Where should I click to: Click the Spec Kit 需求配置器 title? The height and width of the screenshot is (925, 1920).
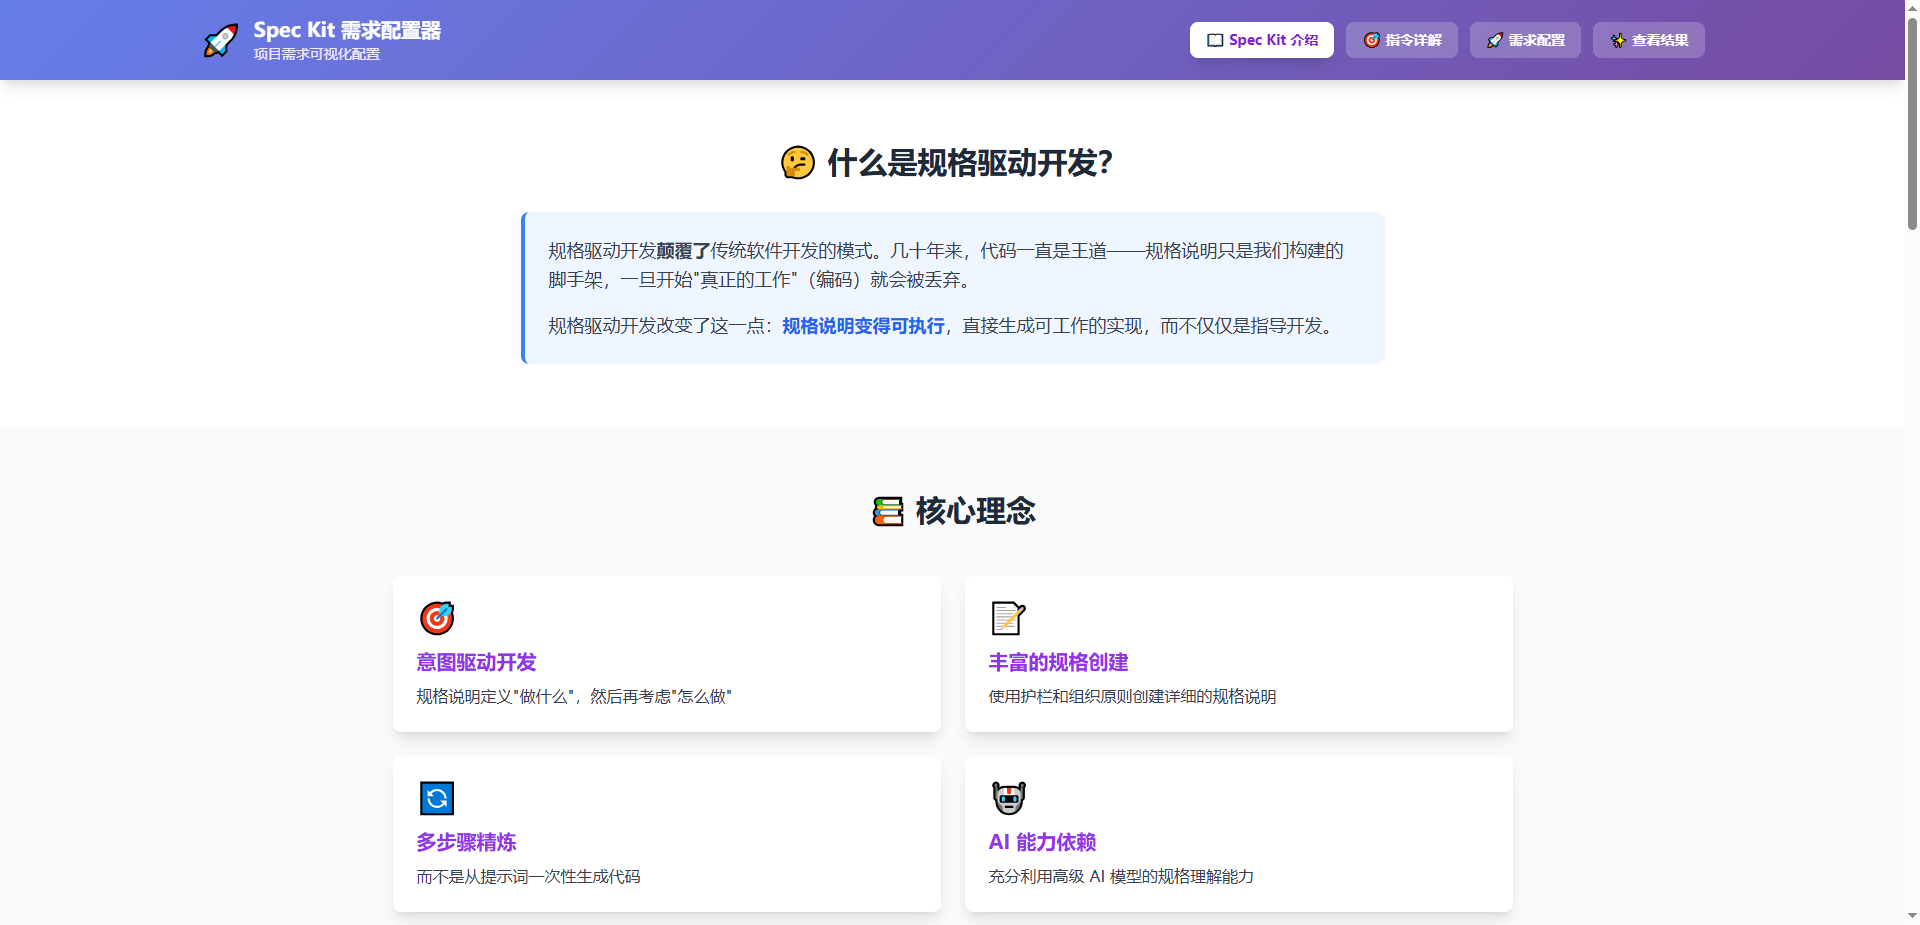347,30
